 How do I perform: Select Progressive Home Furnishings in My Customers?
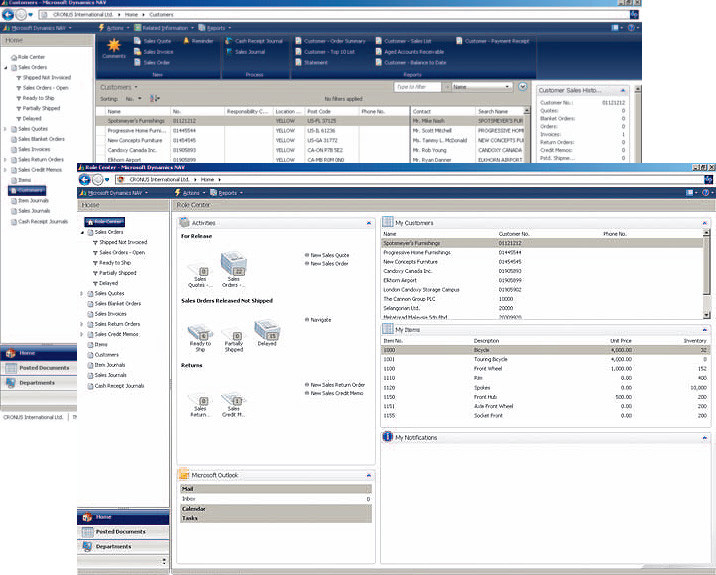pyautogui.click(x=542, y=253)
